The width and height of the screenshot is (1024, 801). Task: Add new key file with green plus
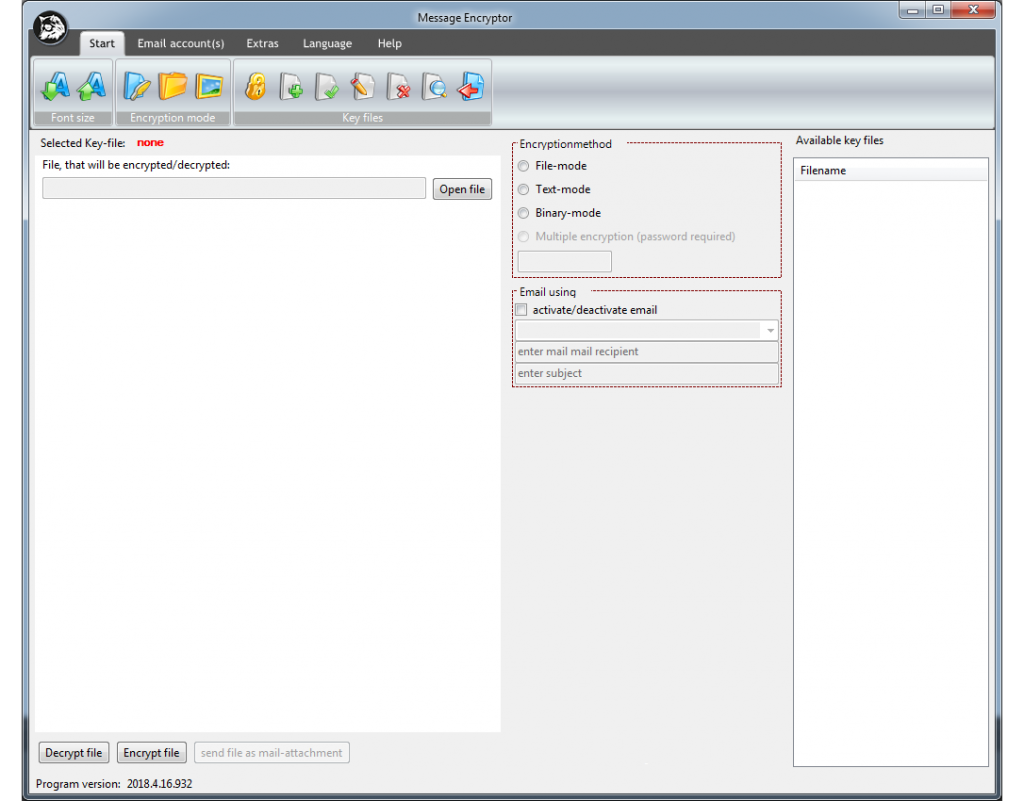point(291,87)
